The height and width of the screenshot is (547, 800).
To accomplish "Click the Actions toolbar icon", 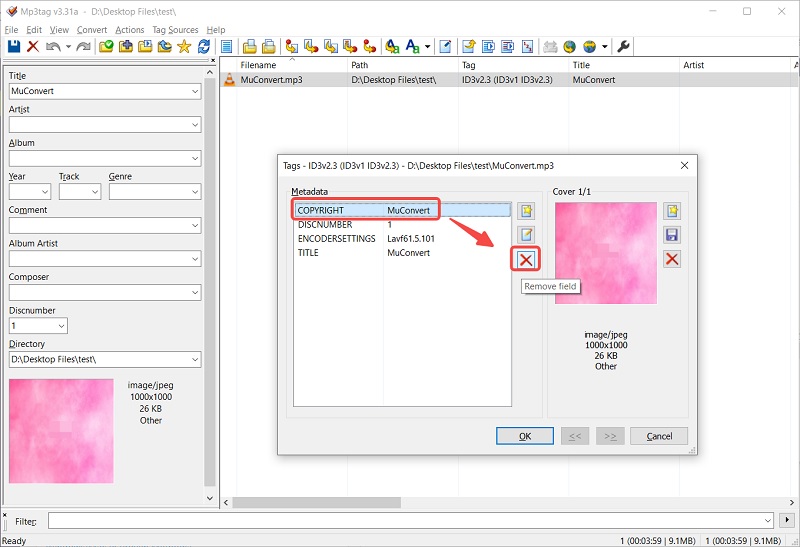I will pos(392,46).
